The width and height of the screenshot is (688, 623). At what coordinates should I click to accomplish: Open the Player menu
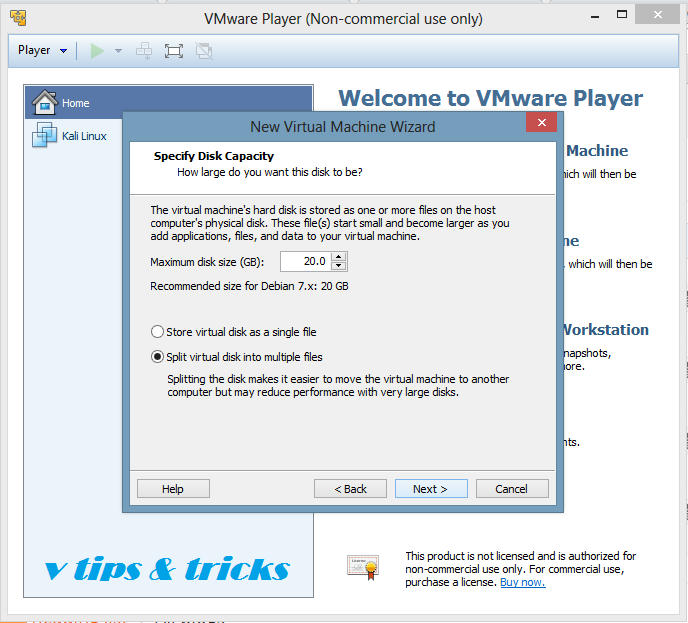coord(42,50)
